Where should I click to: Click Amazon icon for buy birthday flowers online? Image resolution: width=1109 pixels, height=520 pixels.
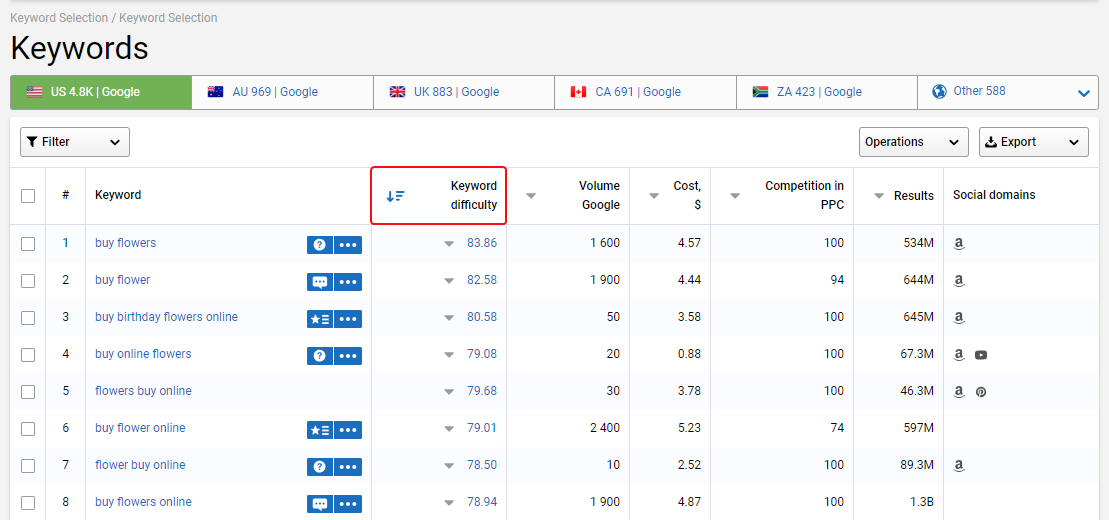point(959,318)
